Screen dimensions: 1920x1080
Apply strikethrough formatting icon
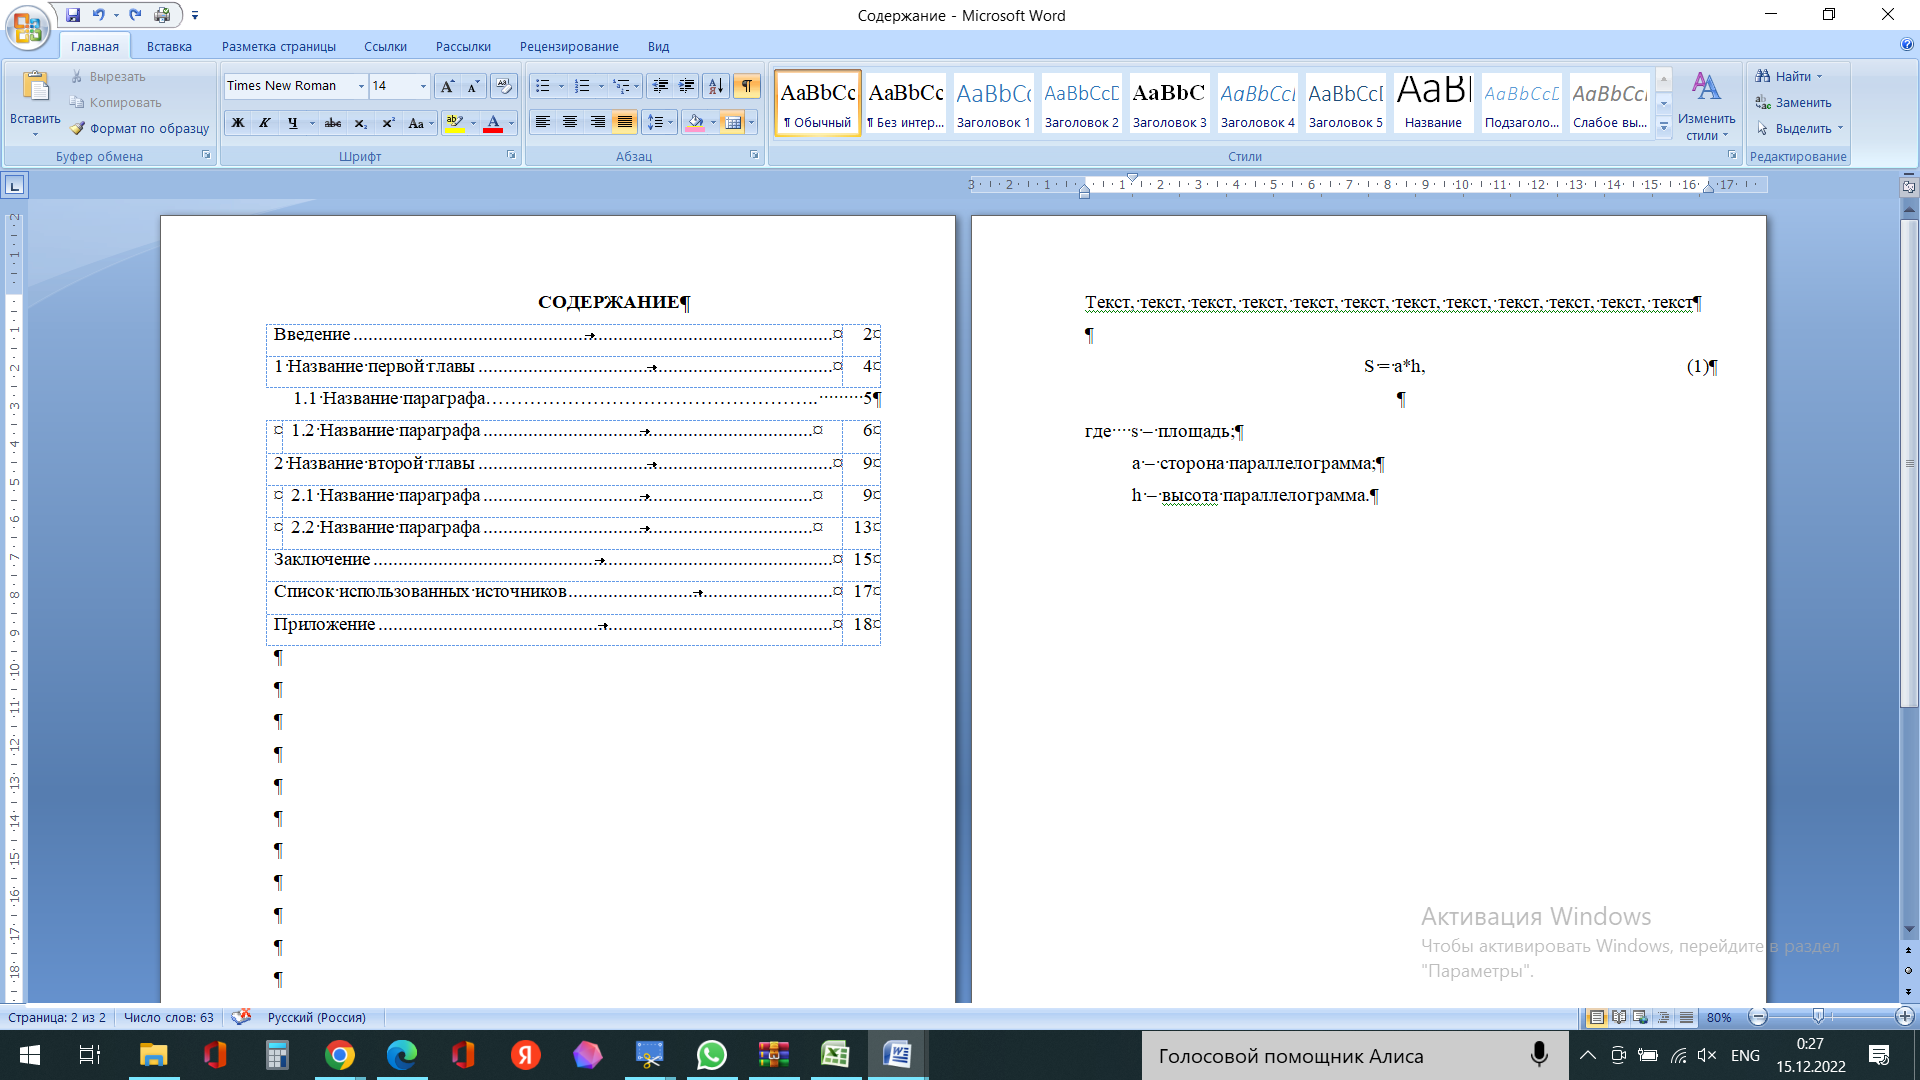pyautogui.click(x=333, y=123)
